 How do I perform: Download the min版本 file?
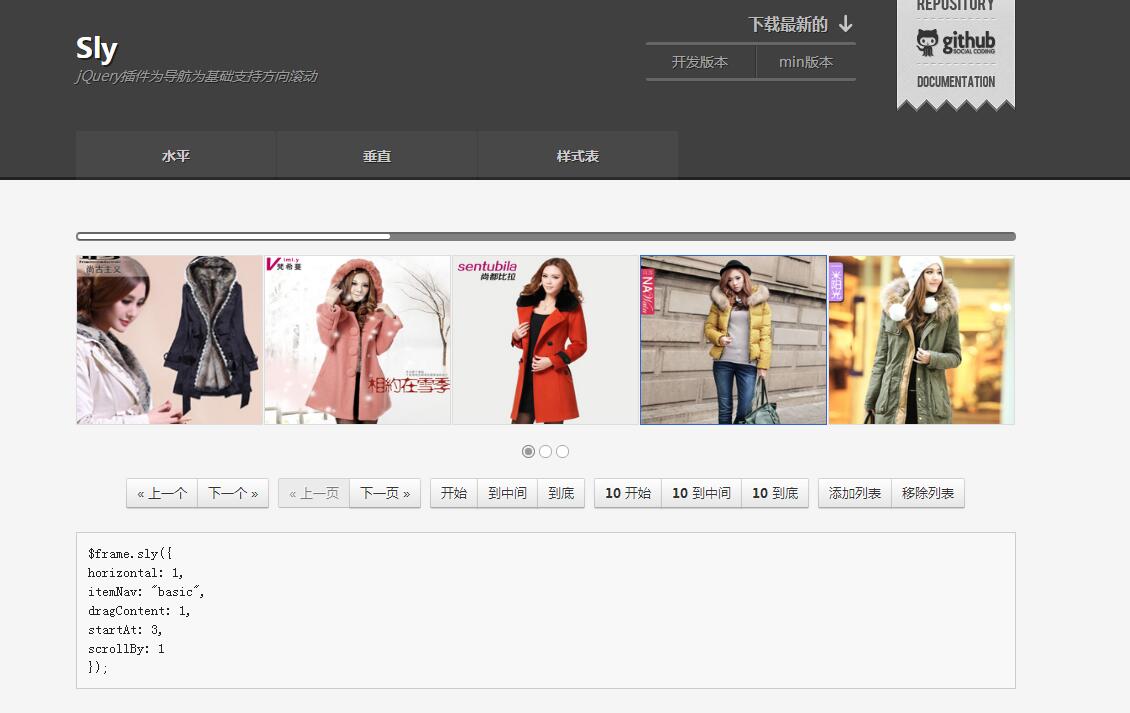click(x=806, y=62)
